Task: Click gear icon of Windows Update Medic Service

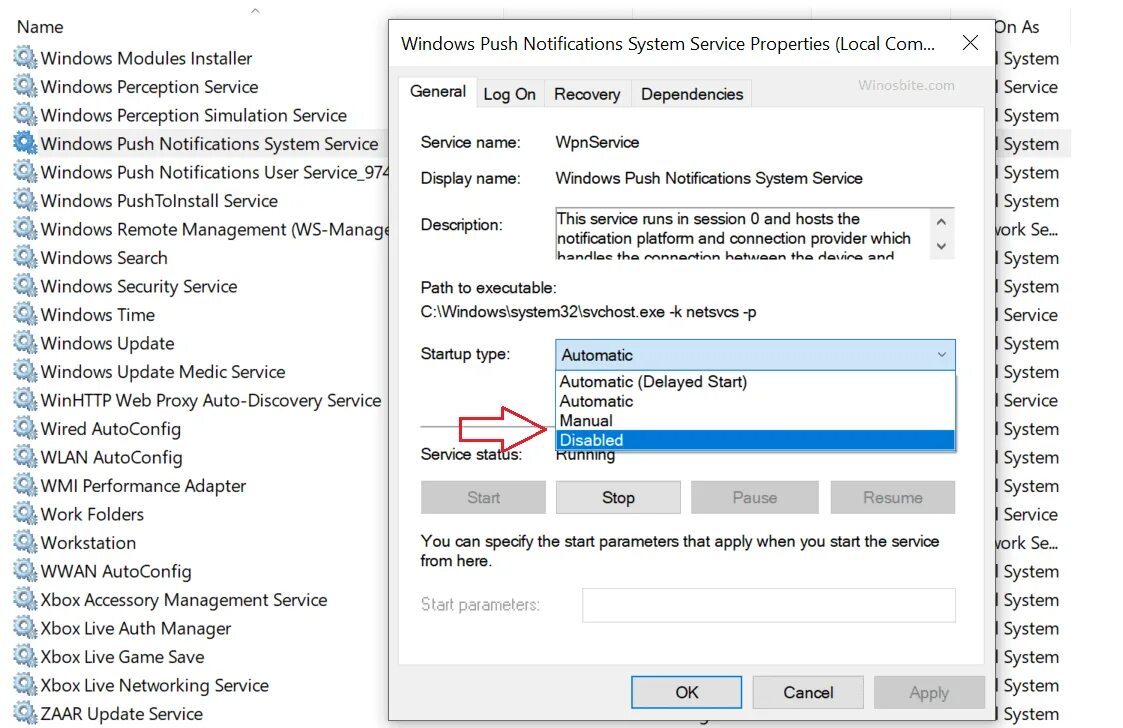Action: (x=25, y=371)
